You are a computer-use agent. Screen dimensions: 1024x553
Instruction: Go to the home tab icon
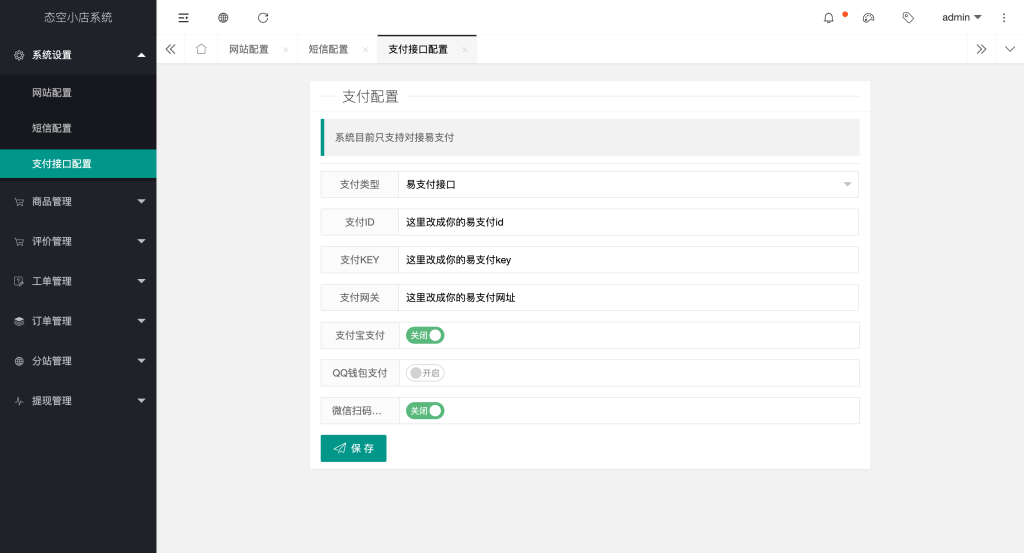pos(201,49)
